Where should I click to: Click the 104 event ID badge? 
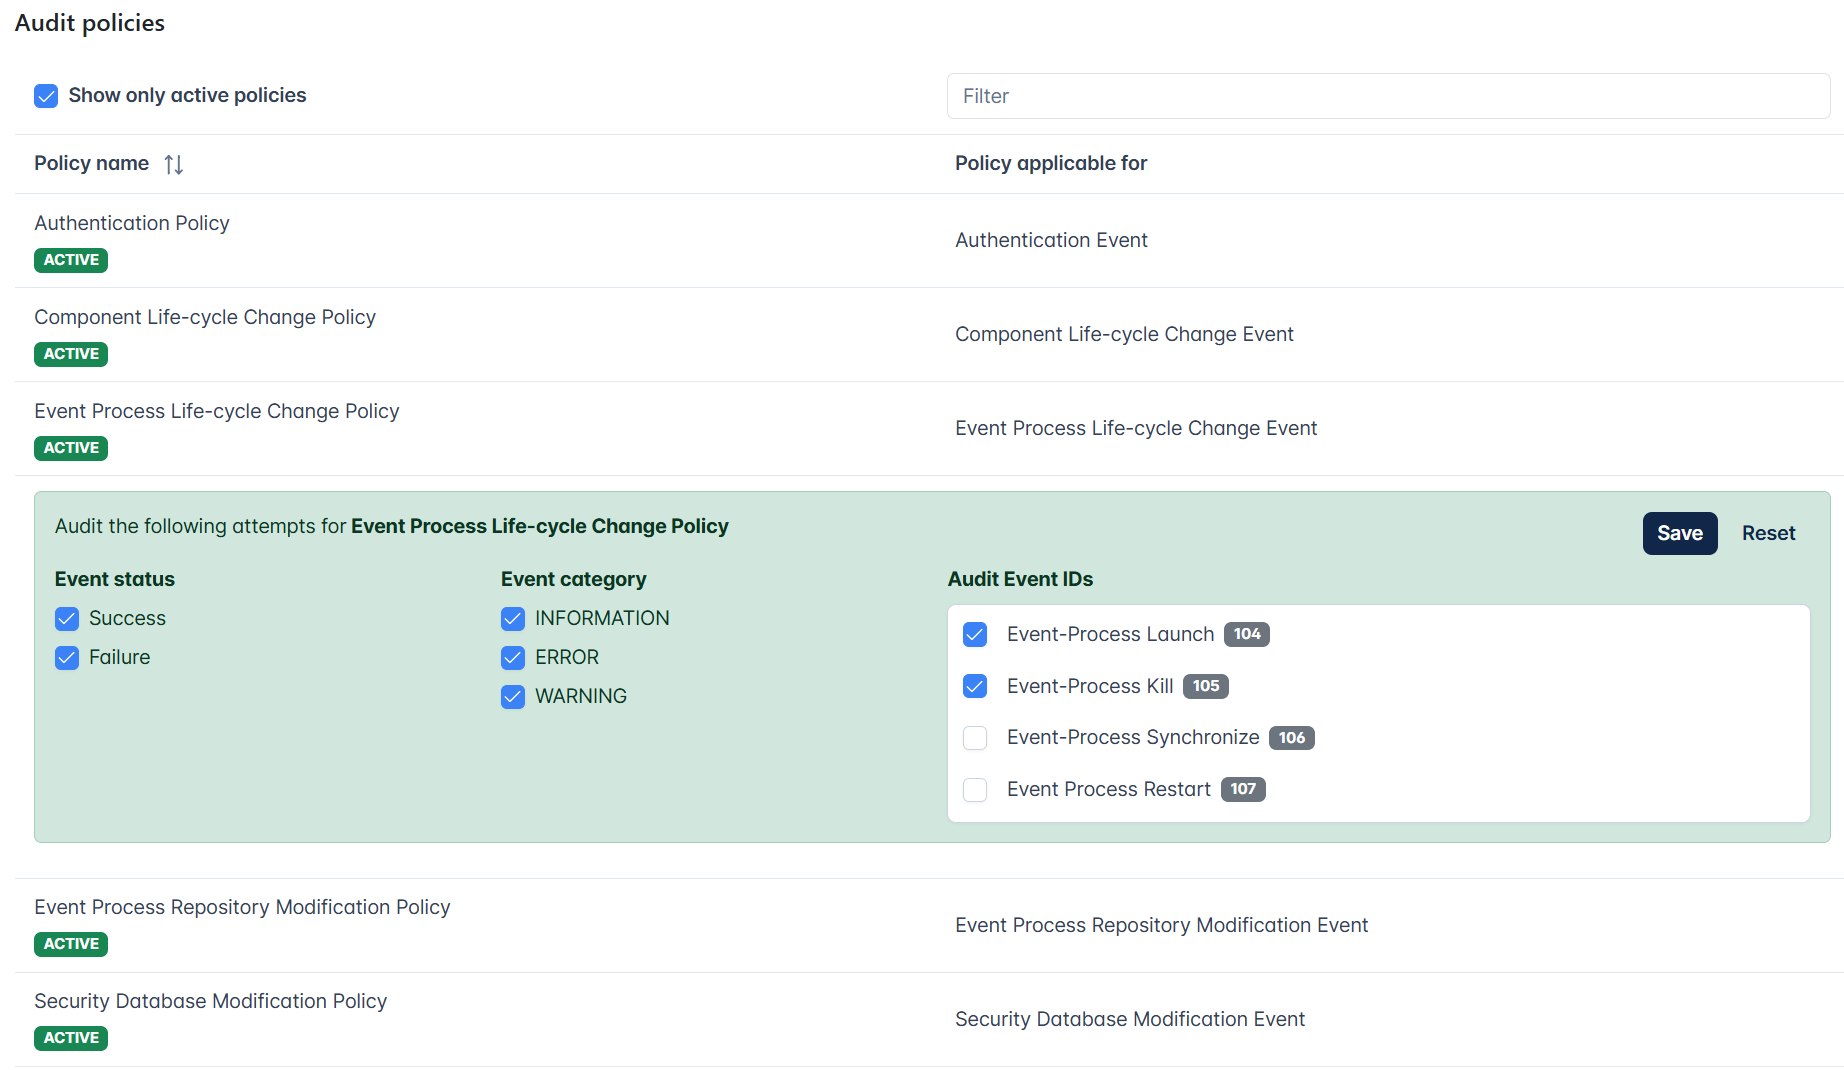1247,634
